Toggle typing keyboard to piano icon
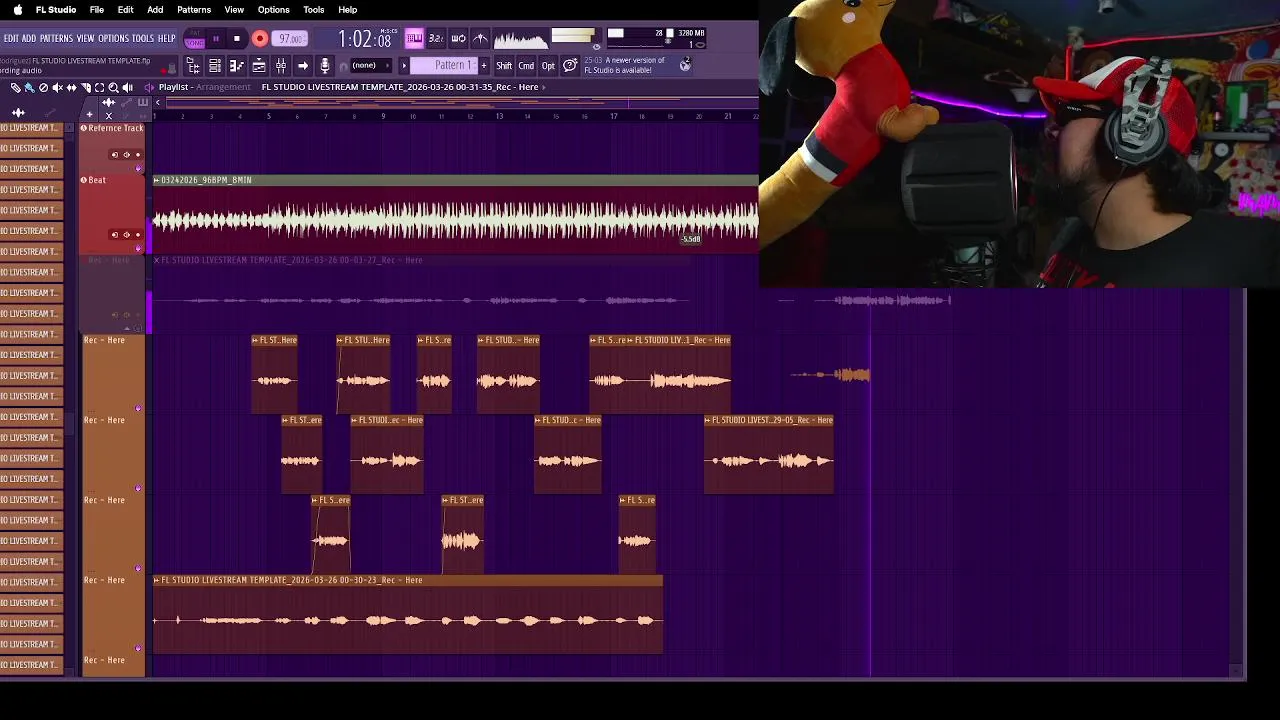Viewport: 1280px width, 720px height. (414, 38)
